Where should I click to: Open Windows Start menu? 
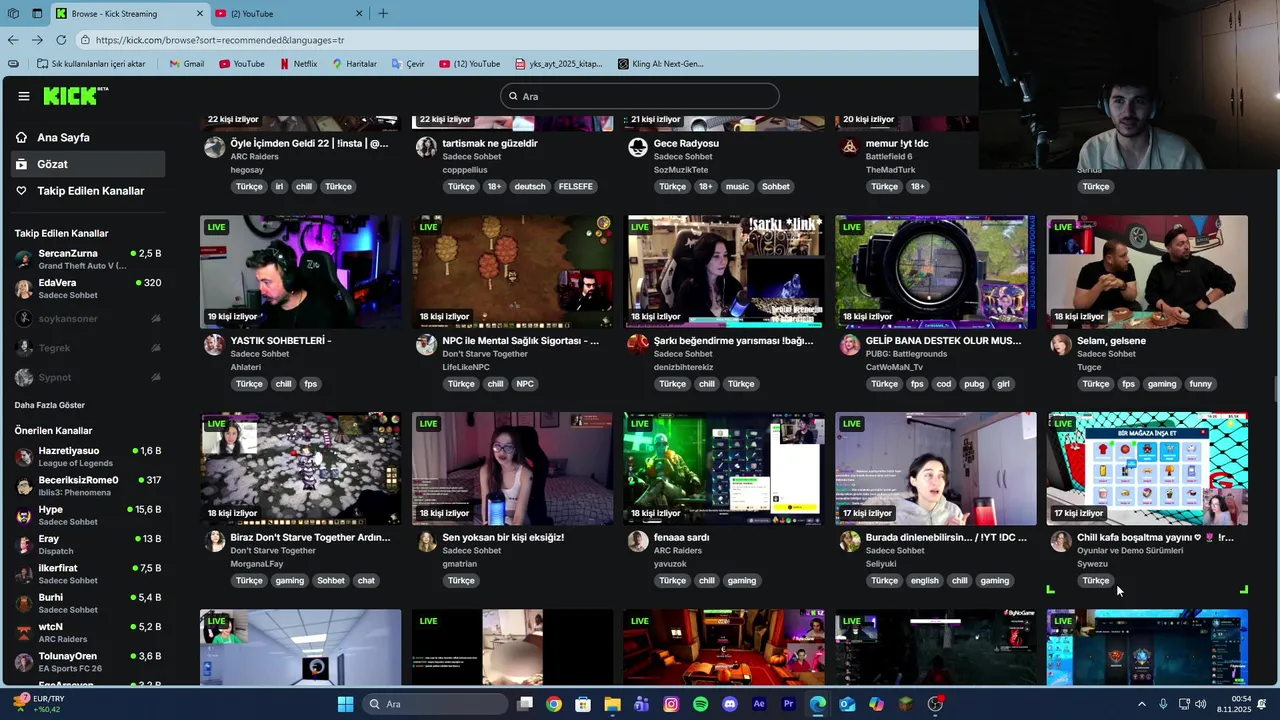point(345,704)
